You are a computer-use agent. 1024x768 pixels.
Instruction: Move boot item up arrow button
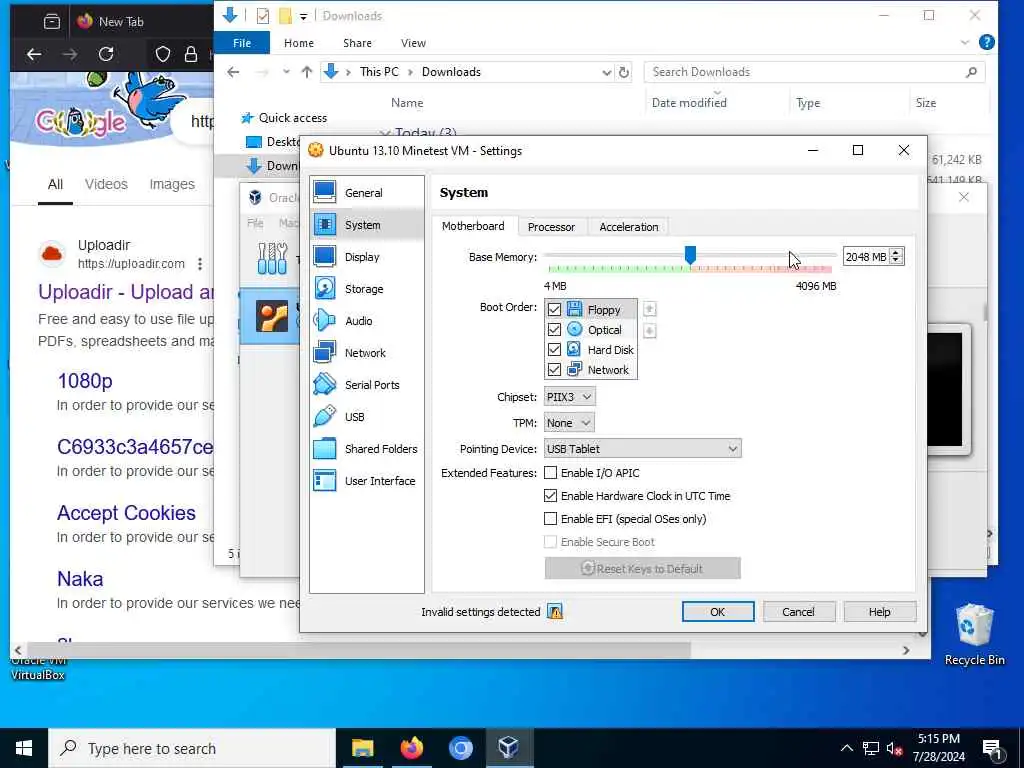click(x=649, y=309)
